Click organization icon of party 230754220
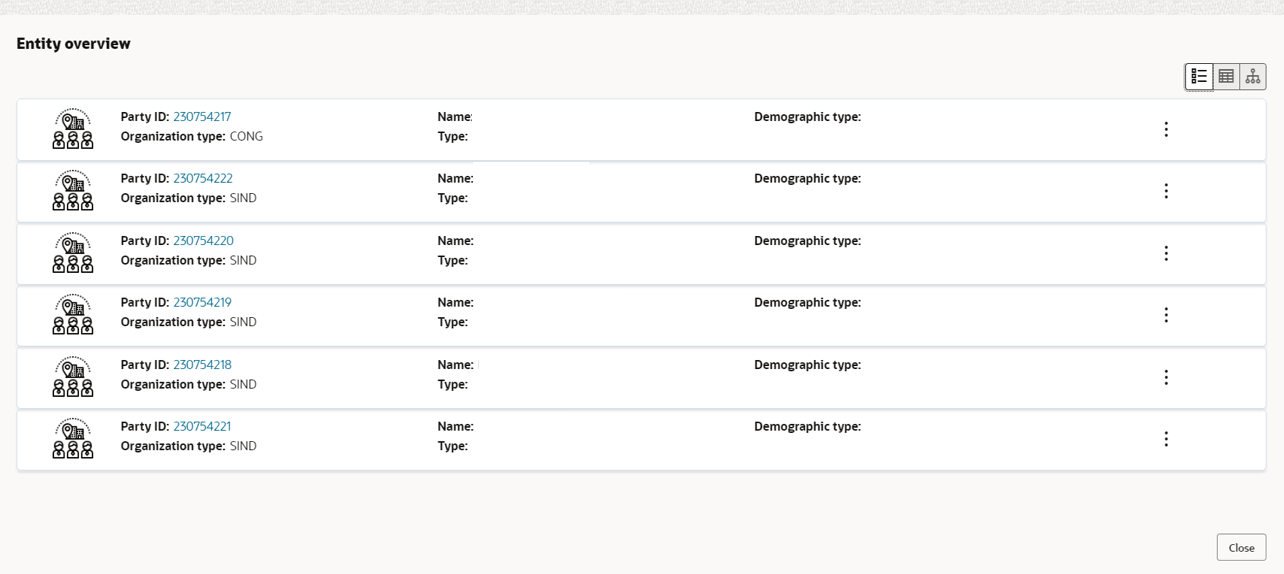The image size is (1284, 574). pyautogui.click(x=73, y=254)
